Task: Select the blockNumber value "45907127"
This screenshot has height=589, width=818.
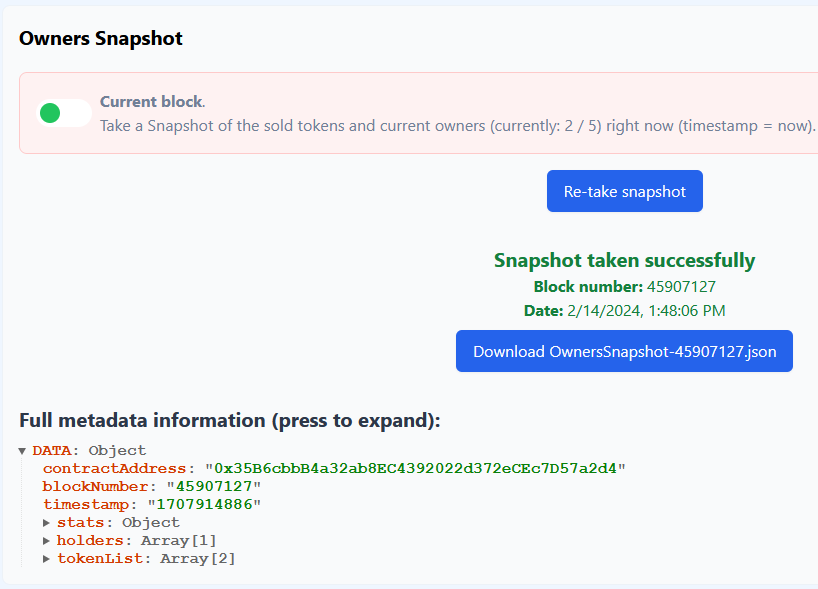Action: [x=213, y=487]
